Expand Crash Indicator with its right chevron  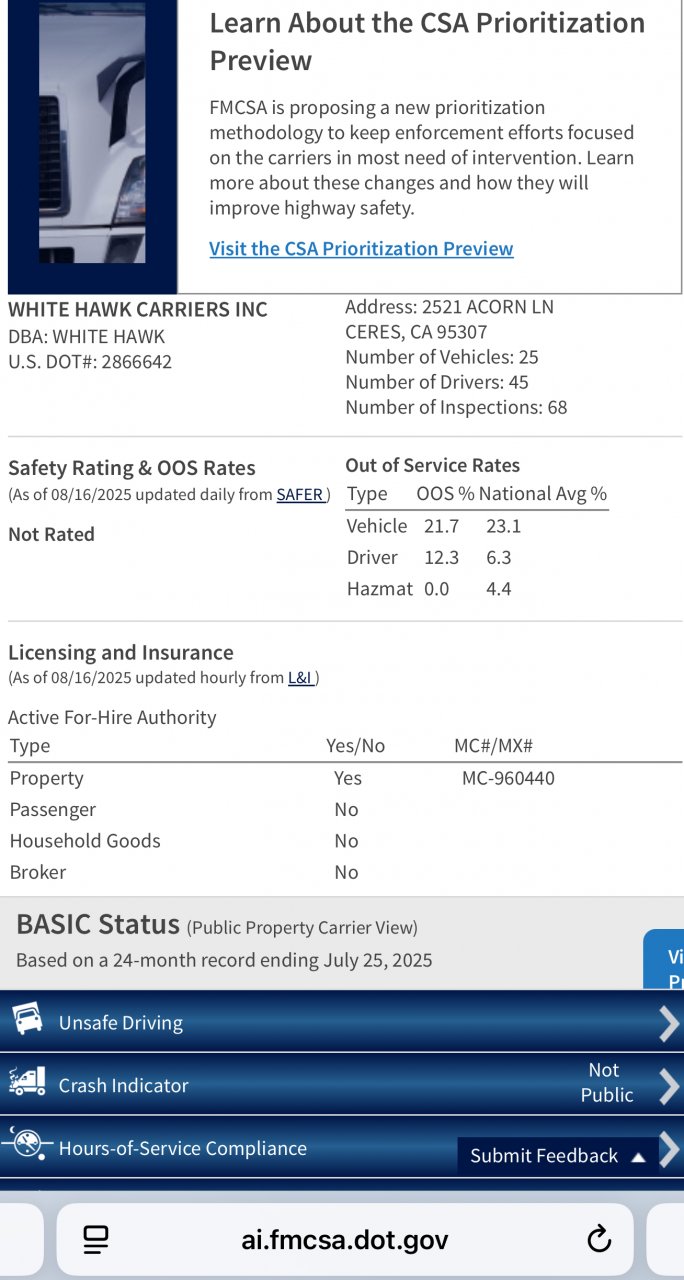coord(668,1086)
